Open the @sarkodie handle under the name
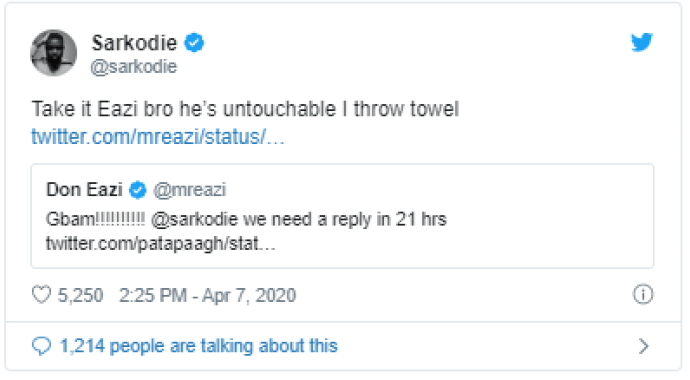 pos(134,67)
